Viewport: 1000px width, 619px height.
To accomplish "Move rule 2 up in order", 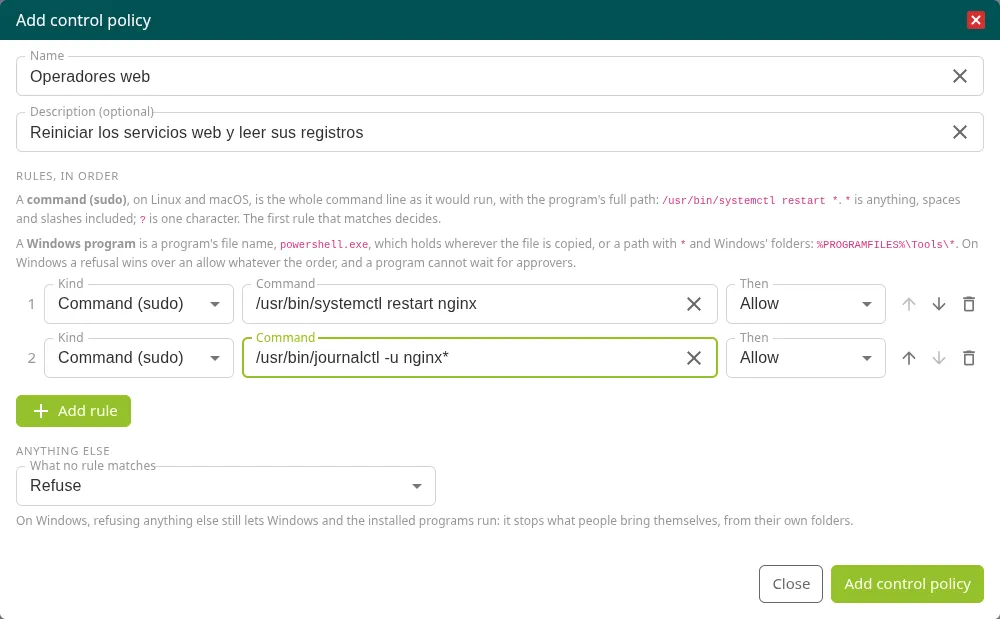I will (x=909, y=358).
